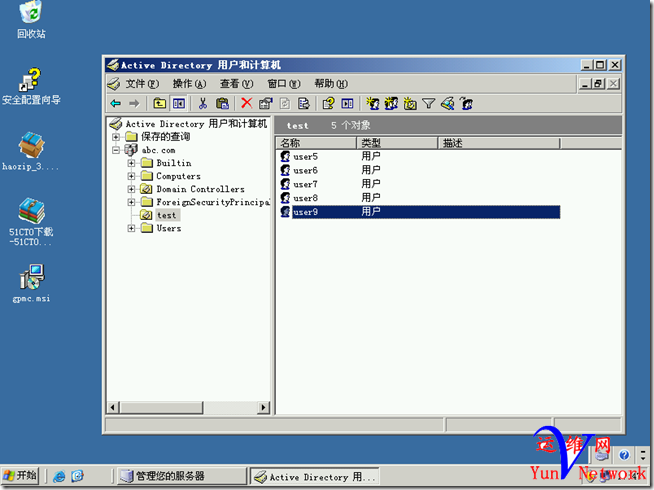
Task: Click Active Directory taskbar button
Action: pos(314,476)
